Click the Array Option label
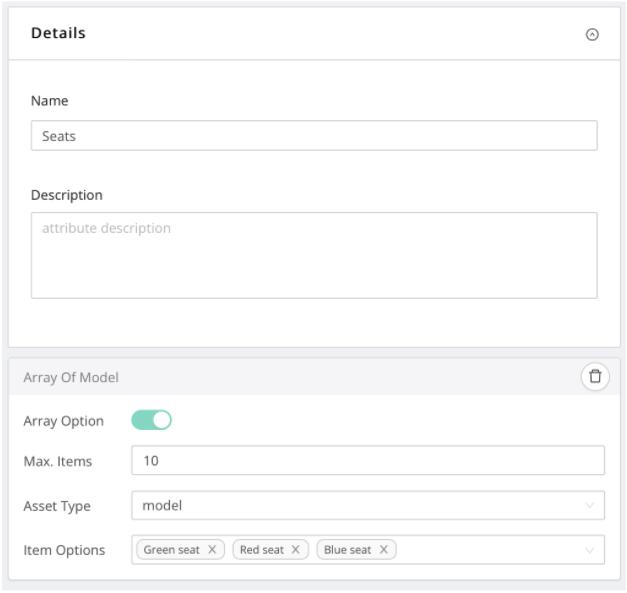The image size is (627, 593). tap(63, 421)
